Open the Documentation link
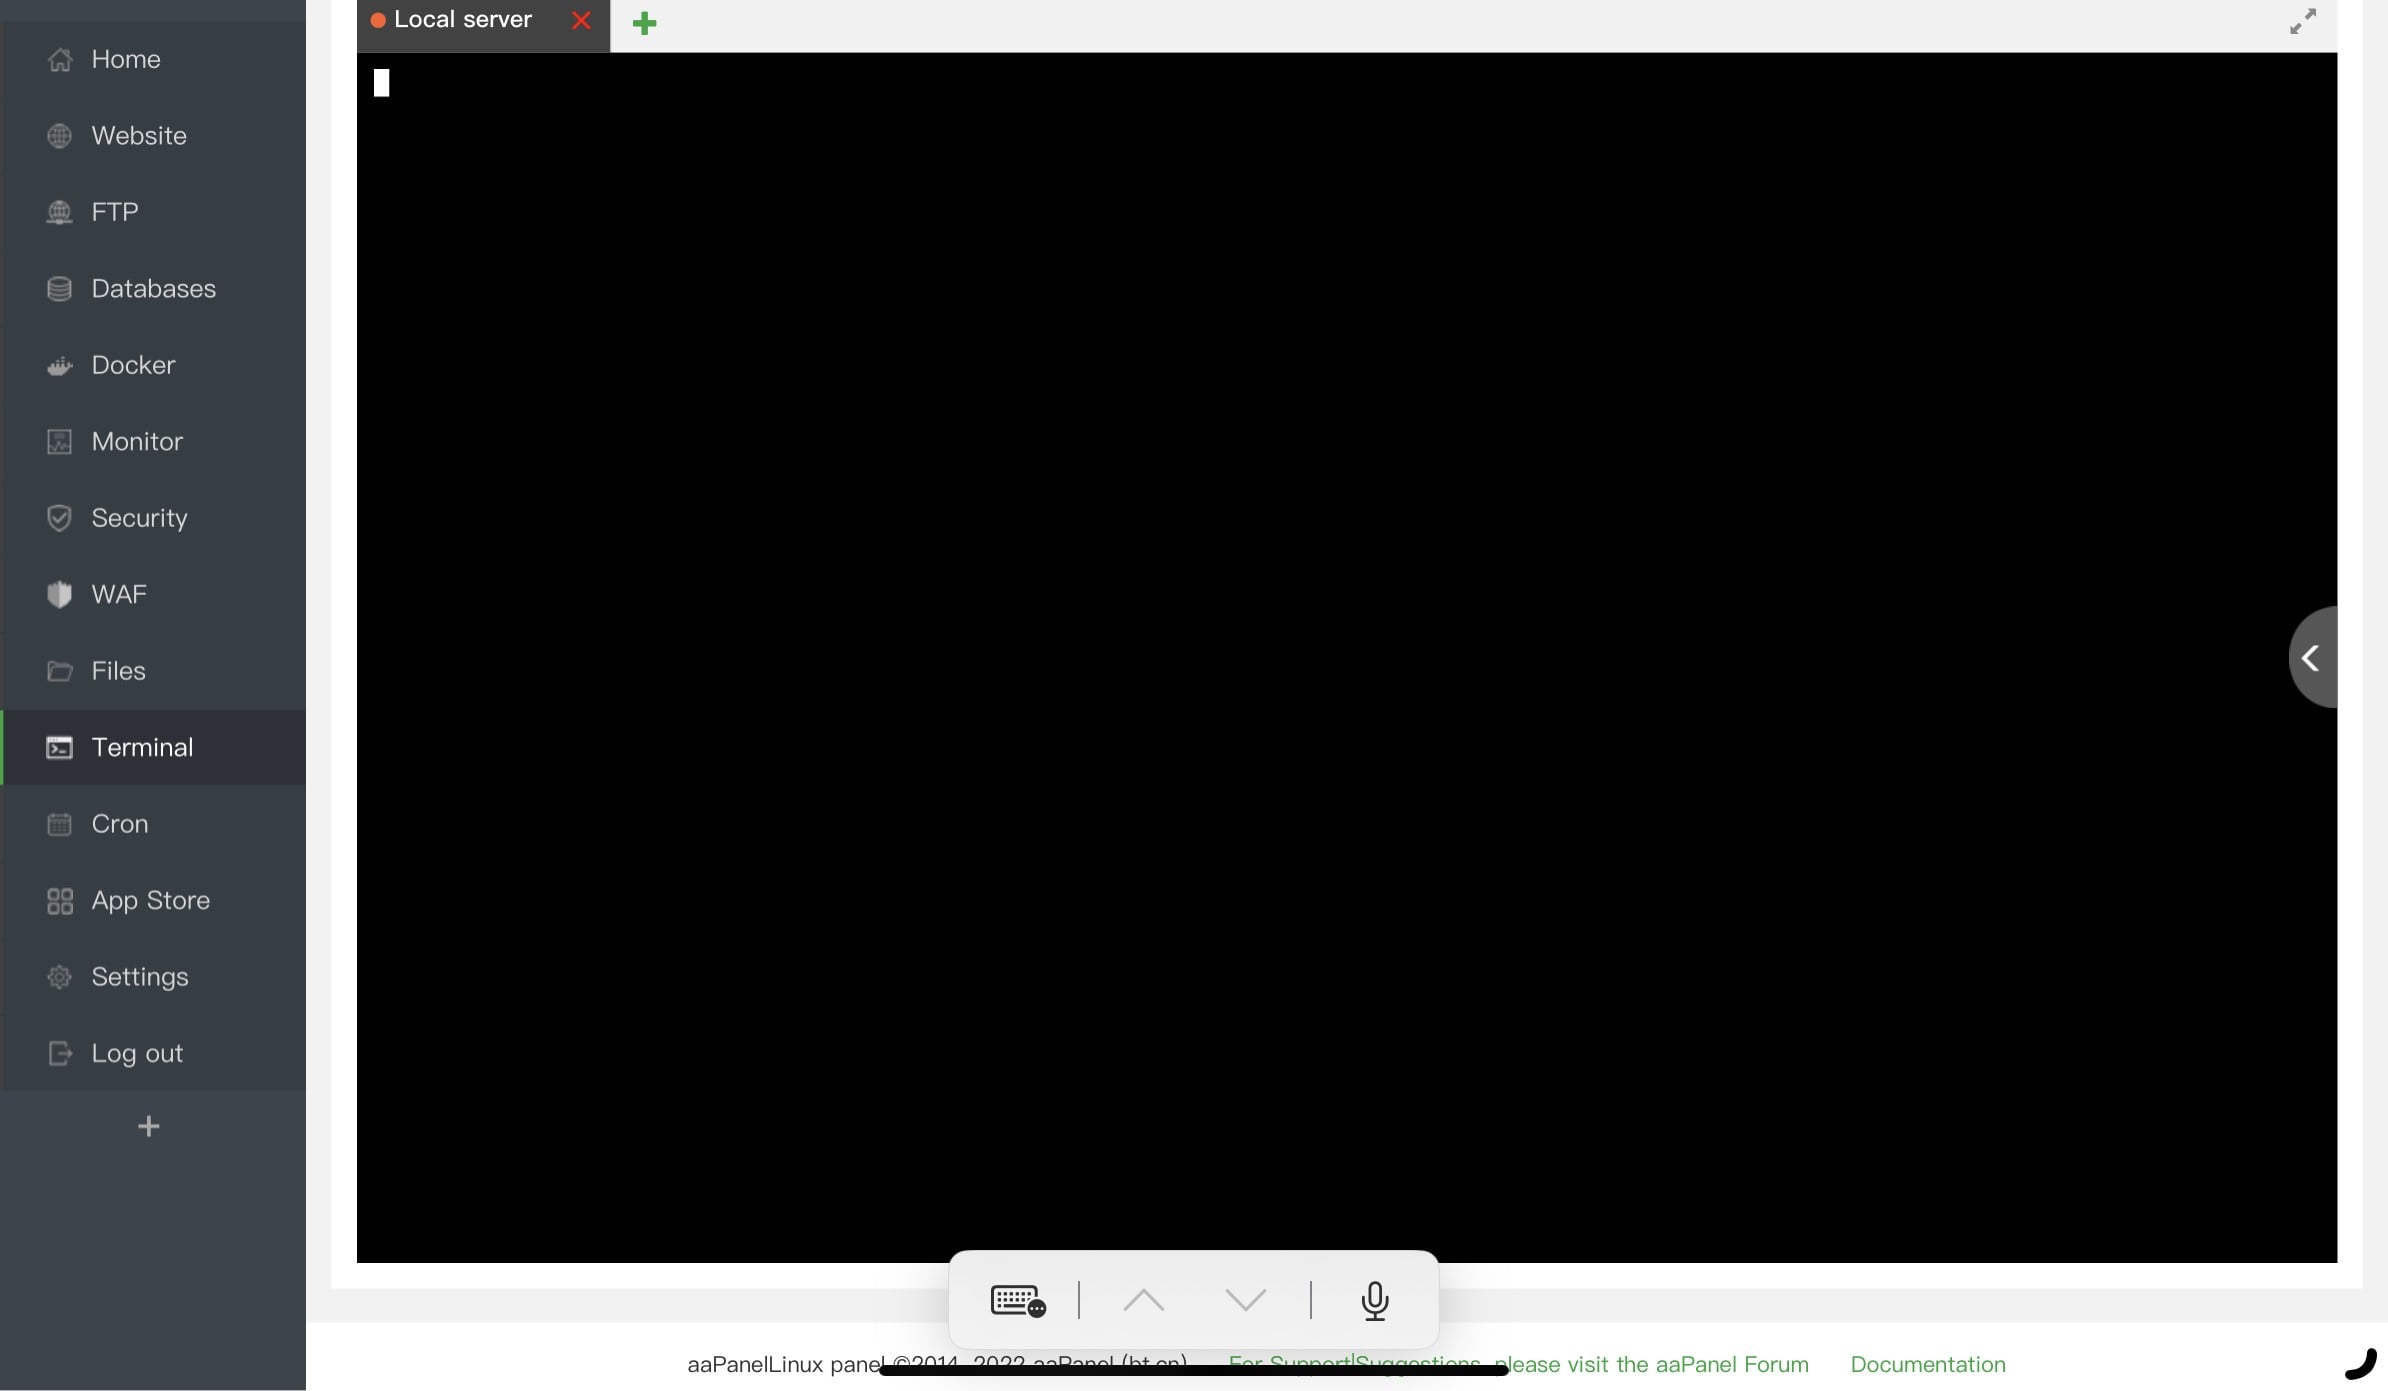Image resolution: width=2388 pixels, height=1391 pixels. pos(1927,1364)
